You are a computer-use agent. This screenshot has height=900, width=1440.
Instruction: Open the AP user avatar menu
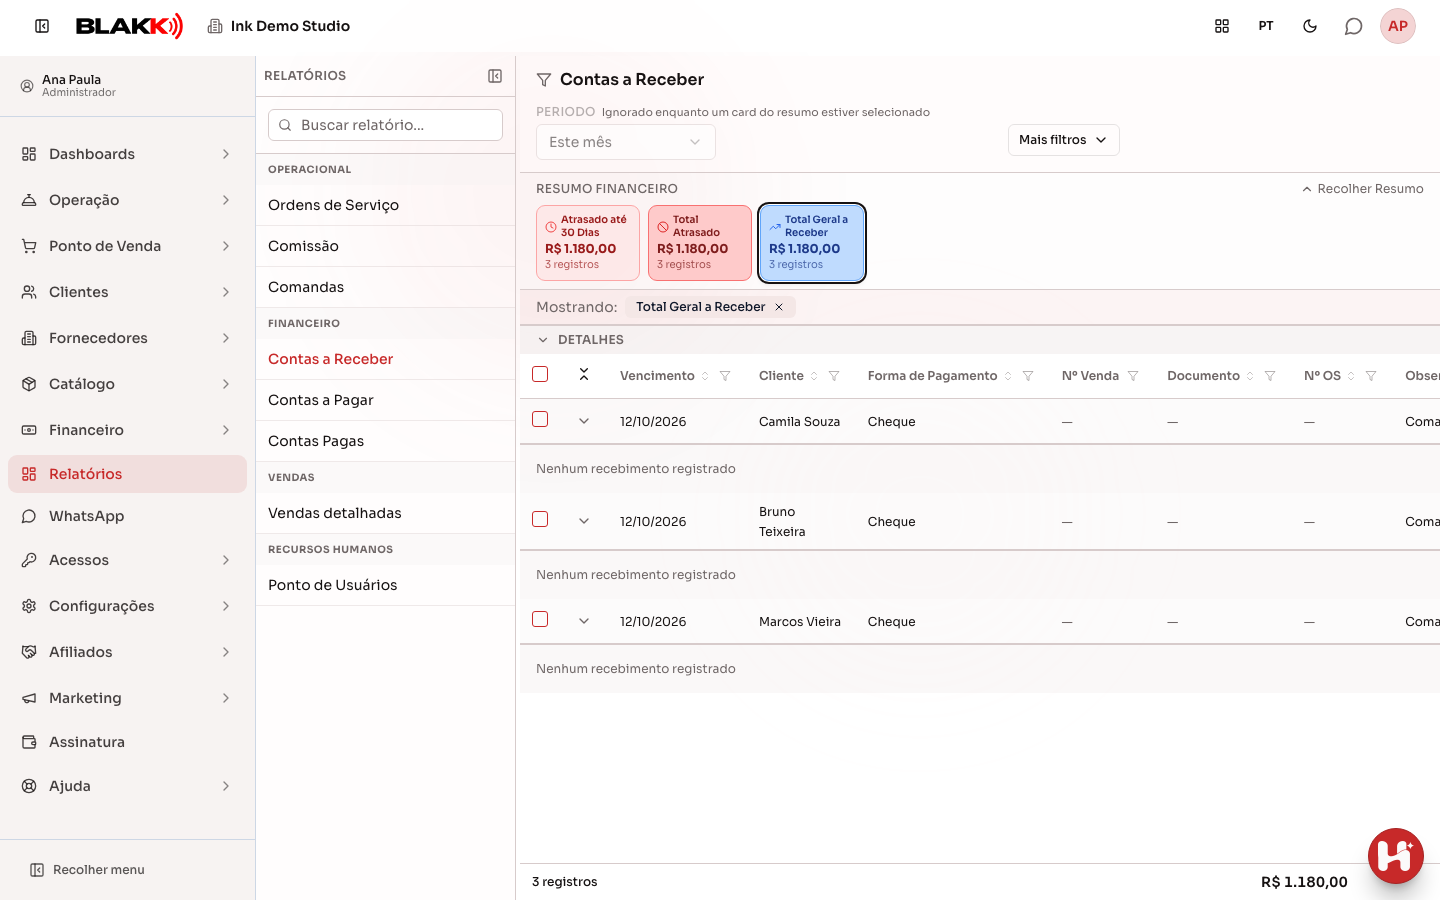coord(1398,26)
